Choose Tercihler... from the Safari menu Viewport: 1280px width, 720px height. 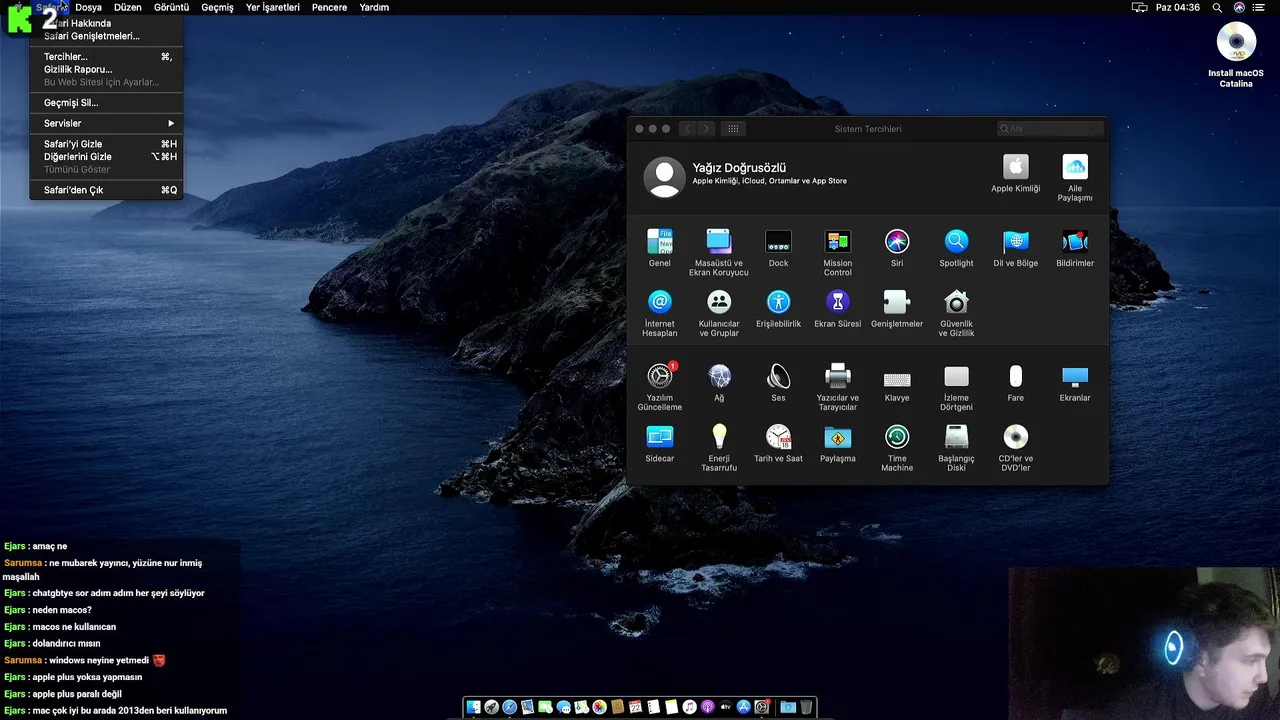(106, 57)
